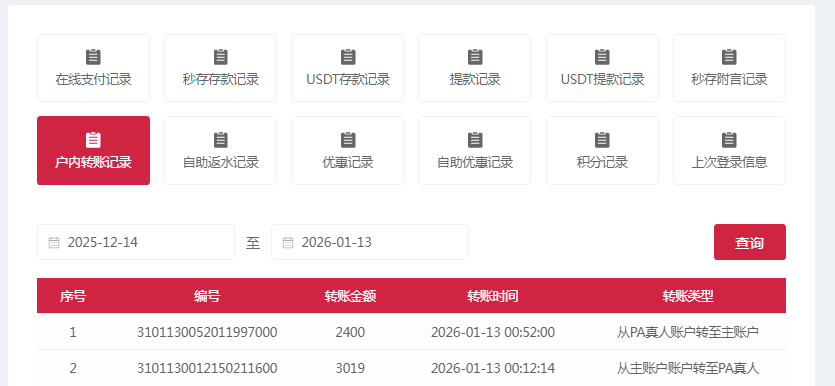Viewport: 835px width, 386px height.
Task: Select the active 户内转账记录 tab
Action: [93, 151]
